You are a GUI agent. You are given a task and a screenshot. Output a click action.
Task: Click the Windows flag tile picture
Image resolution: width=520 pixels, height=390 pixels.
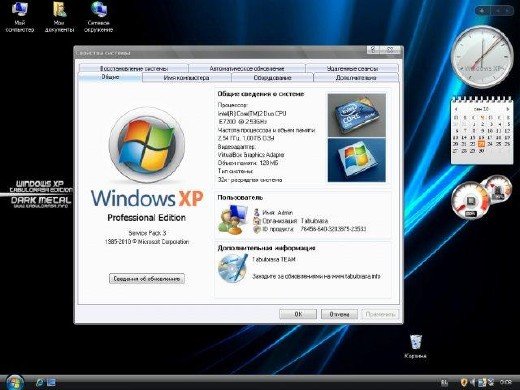(357, 160)
